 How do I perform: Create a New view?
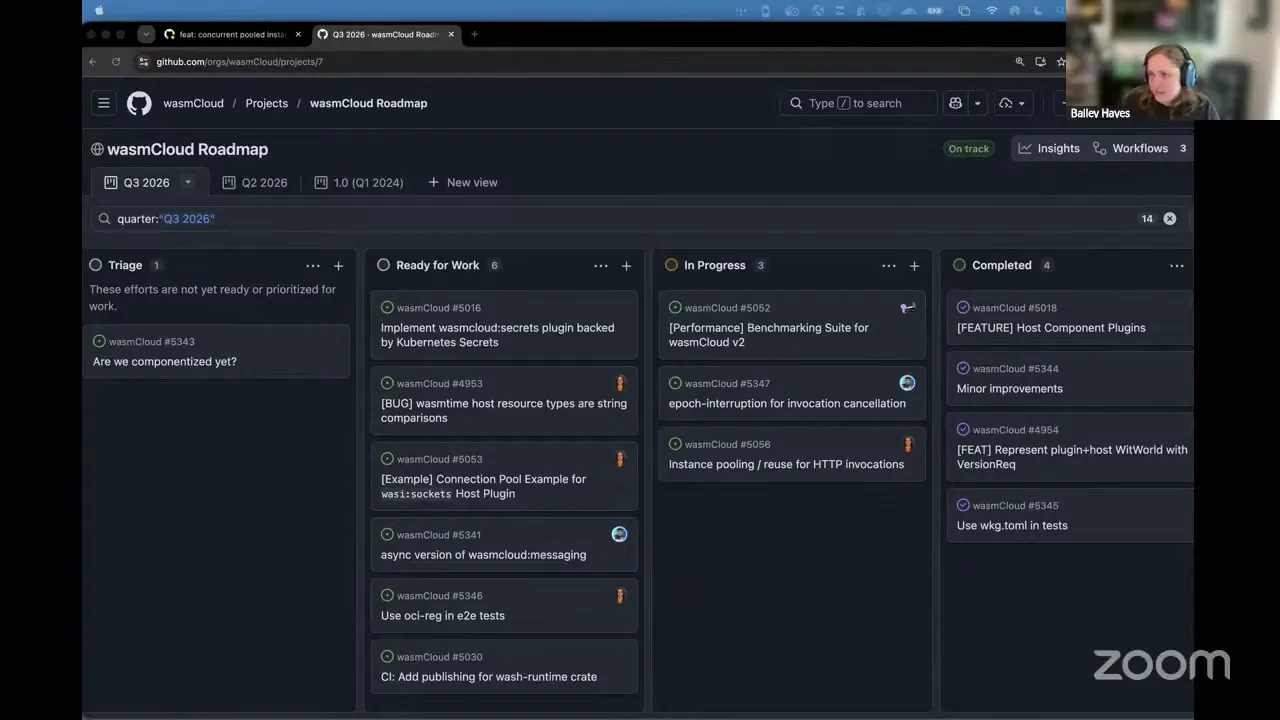463,182
